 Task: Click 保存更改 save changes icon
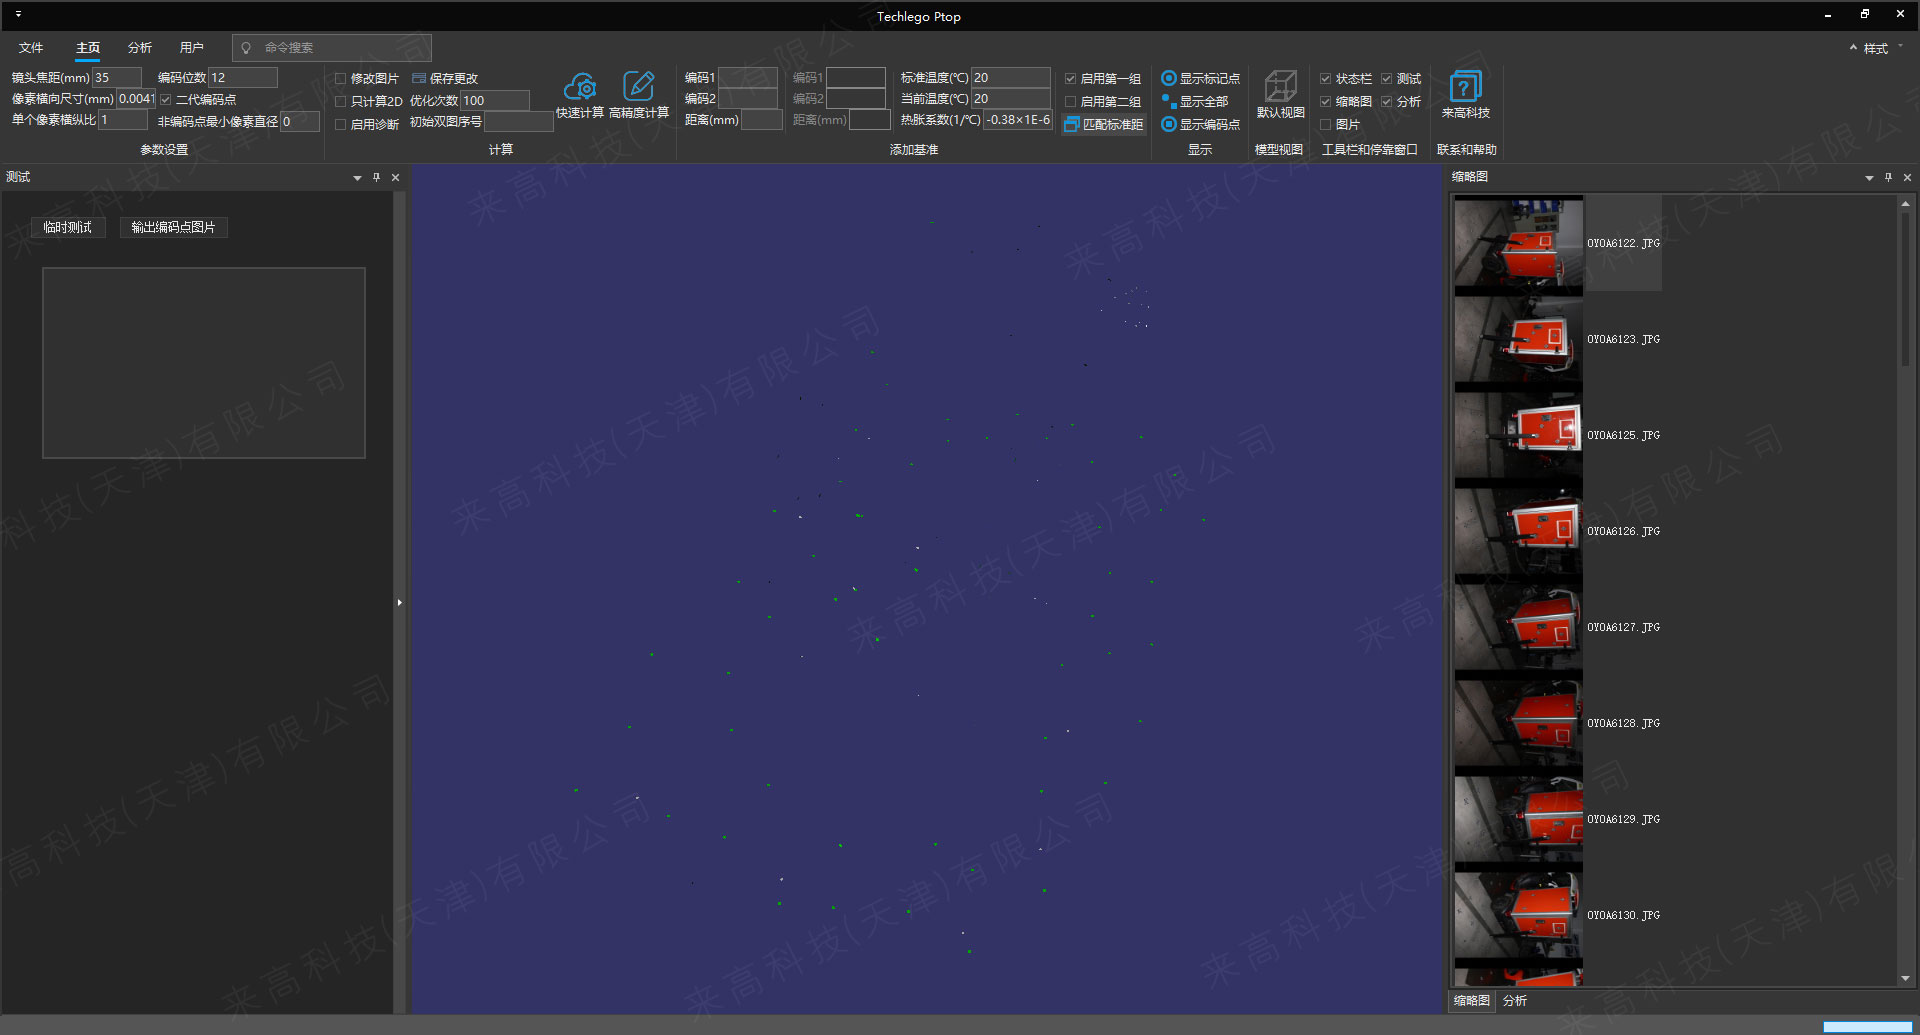point(419,78)
